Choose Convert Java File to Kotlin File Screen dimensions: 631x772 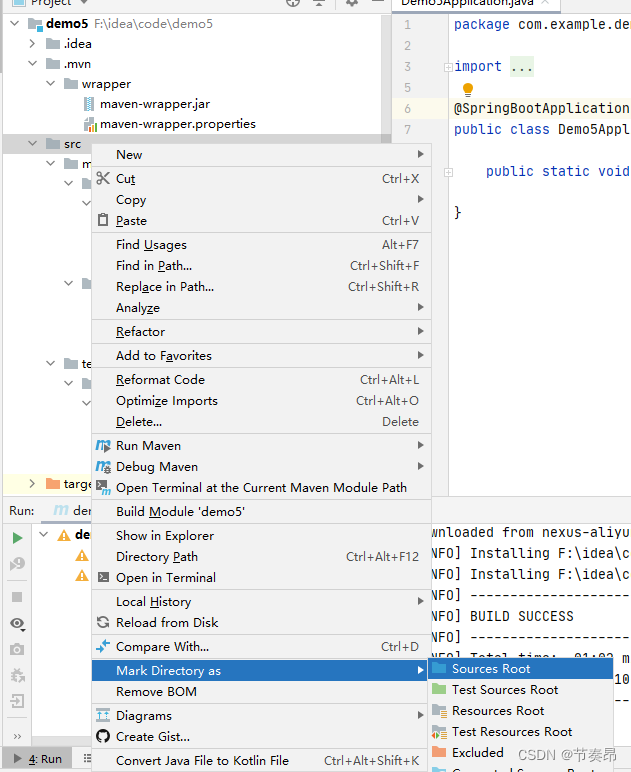pos(259,761)
